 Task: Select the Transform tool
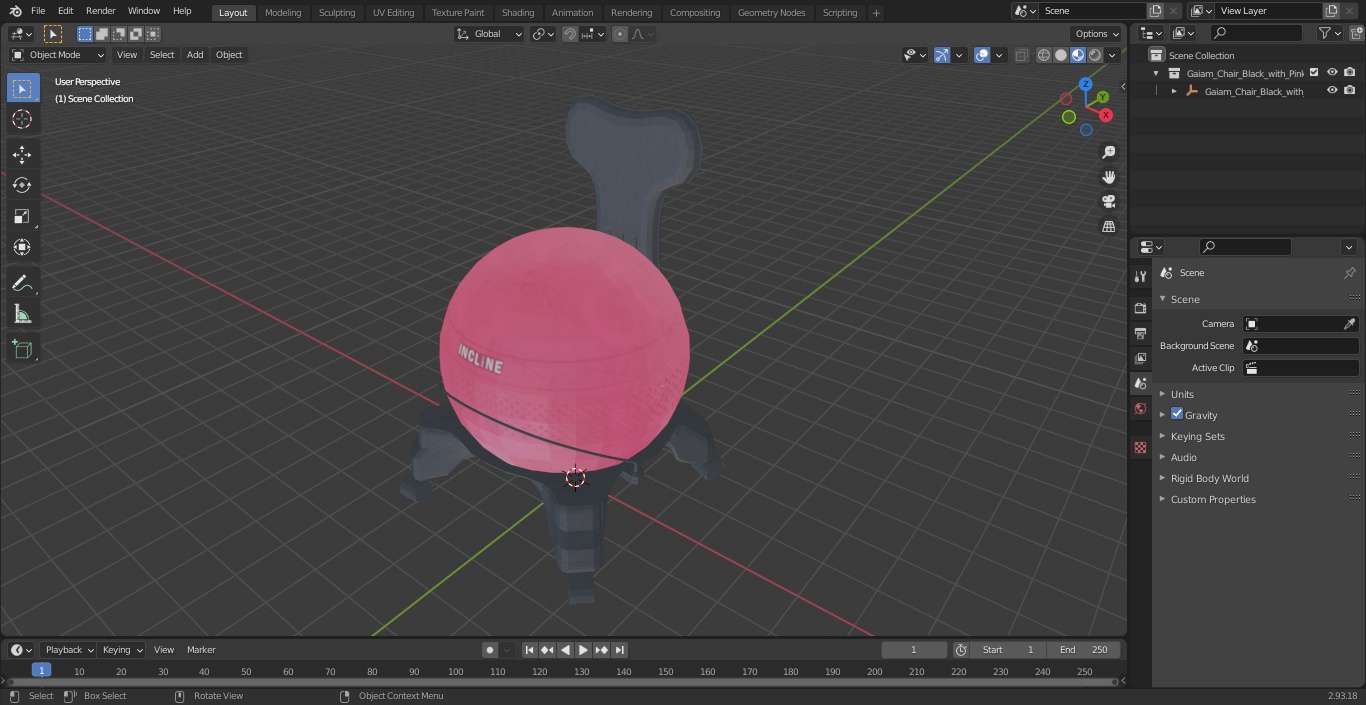[22, 247]
